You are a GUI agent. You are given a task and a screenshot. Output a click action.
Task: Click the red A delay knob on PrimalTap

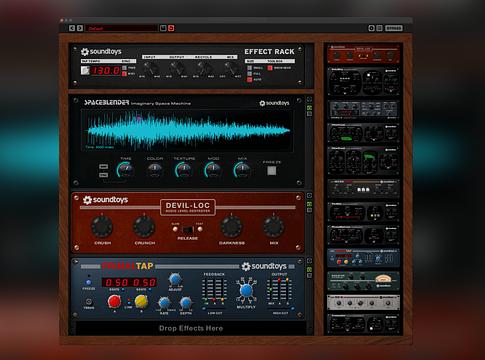[x=114, y=301]
